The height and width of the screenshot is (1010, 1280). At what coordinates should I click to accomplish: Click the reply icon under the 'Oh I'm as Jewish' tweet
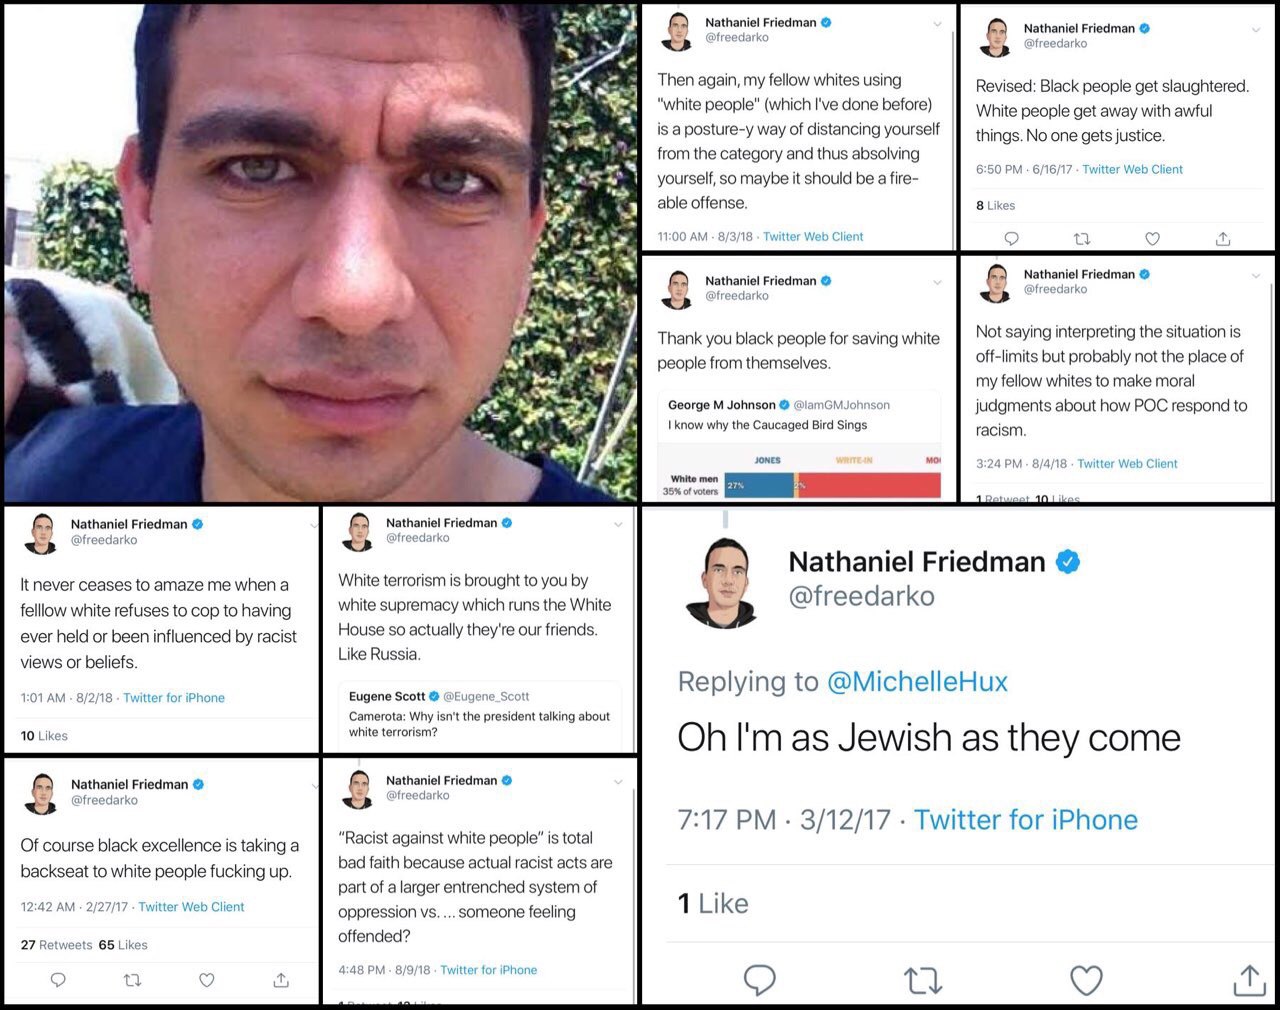pyautogui.click(x=760, y=980)
